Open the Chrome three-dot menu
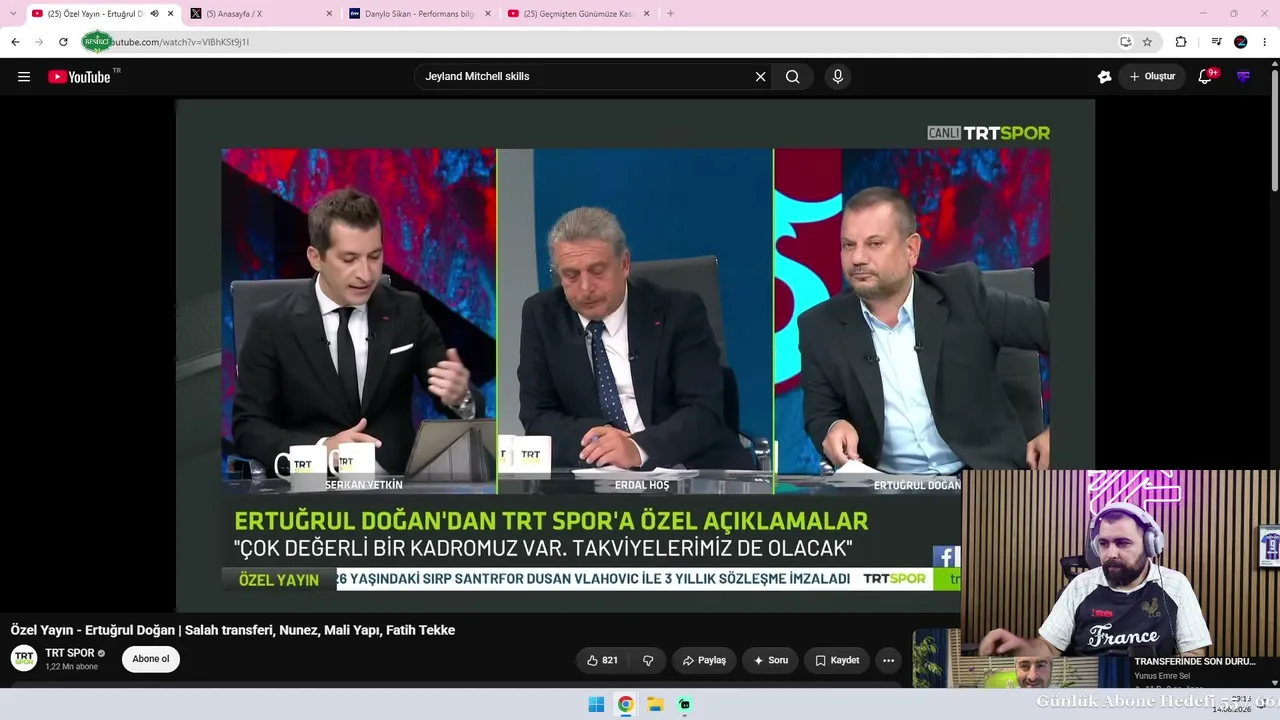 1265,42
